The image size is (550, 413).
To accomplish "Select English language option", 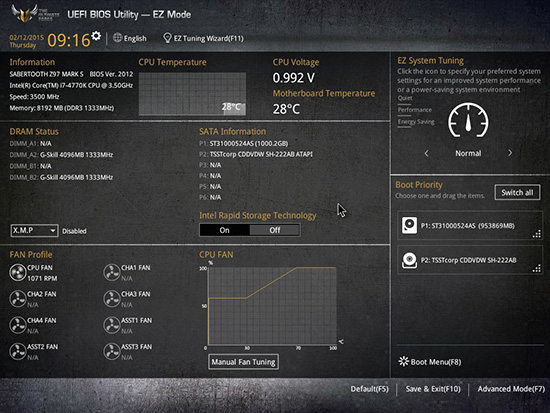I will pyautogui.click(x=135, y=38).
